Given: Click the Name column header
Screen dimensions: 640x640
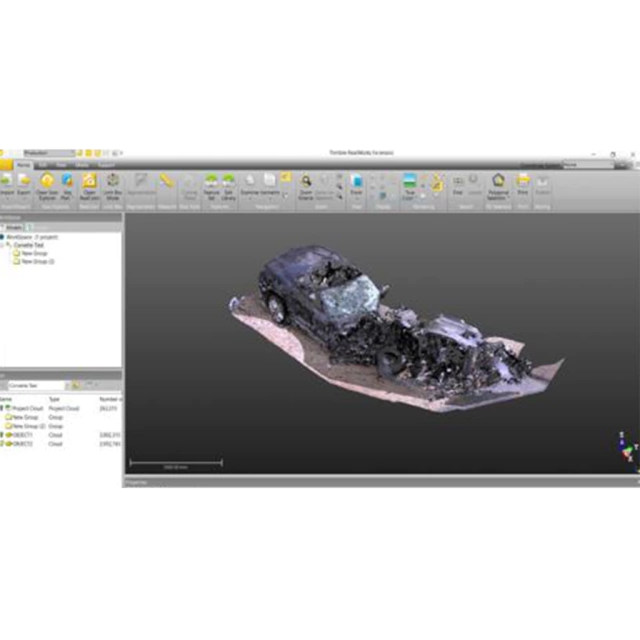Looking at the screenshot, I should [x=5, y=400].
